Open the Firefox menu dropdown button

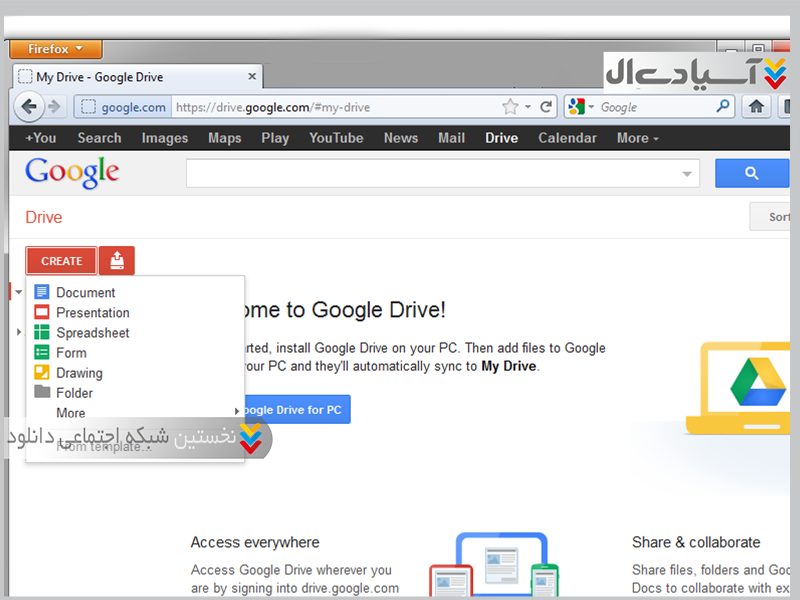point(55,49)
